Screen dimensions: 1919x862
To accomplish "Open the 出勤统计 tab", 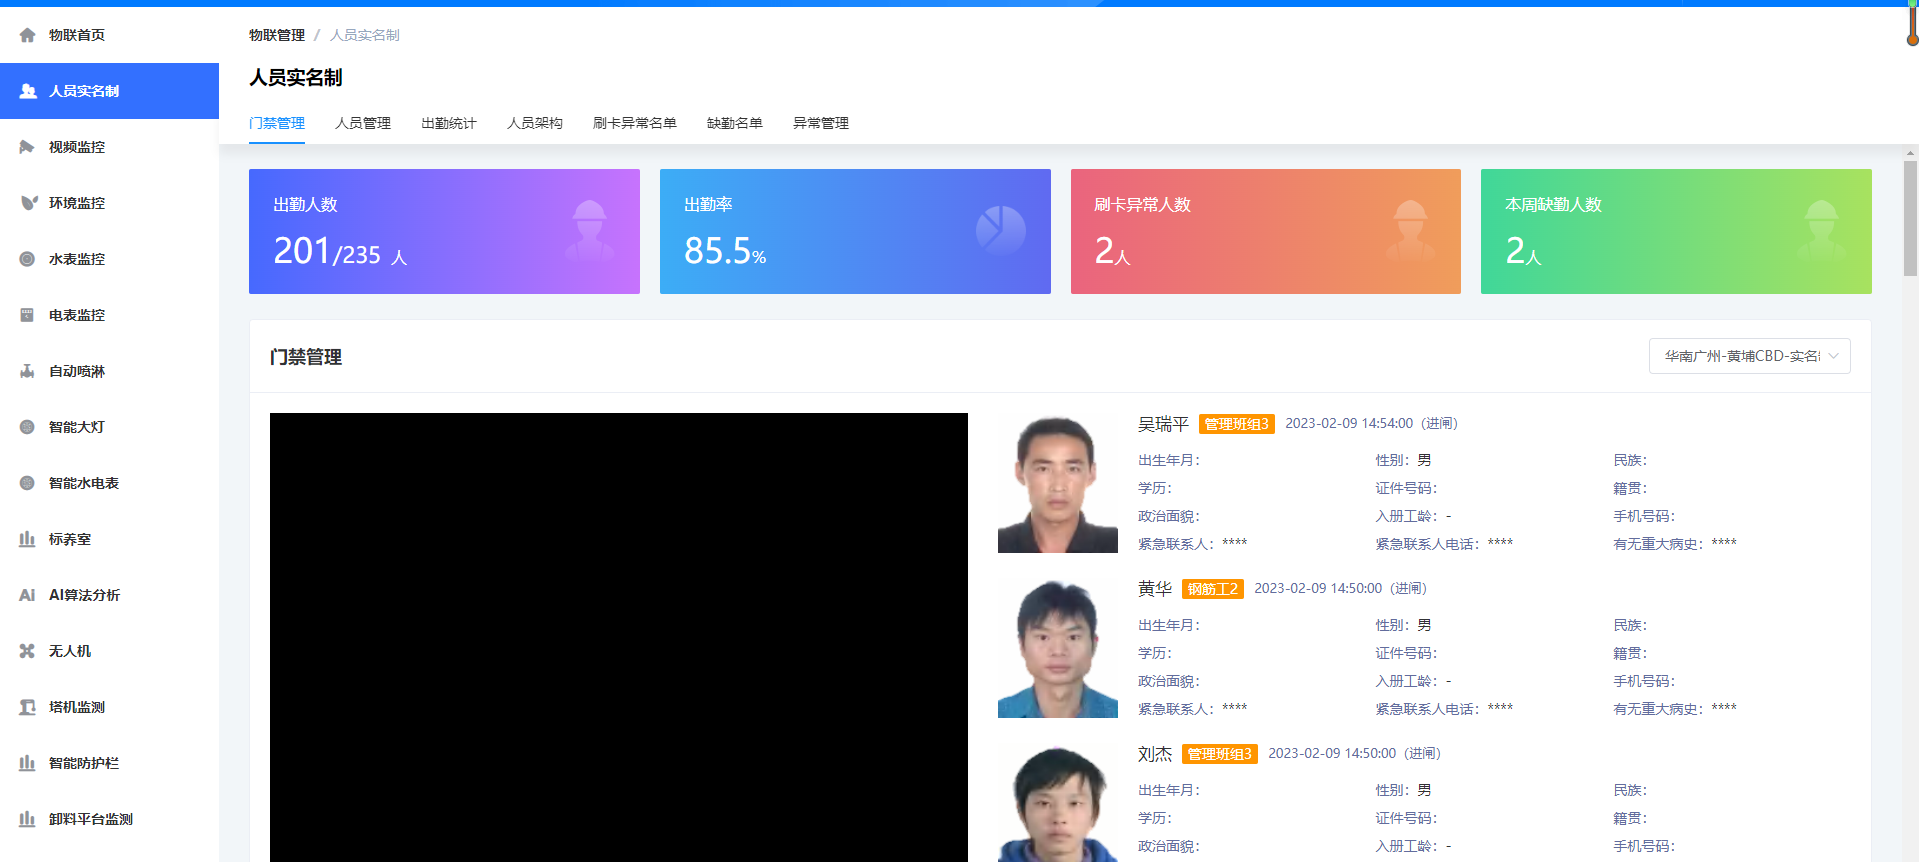I will pos(449,123).
